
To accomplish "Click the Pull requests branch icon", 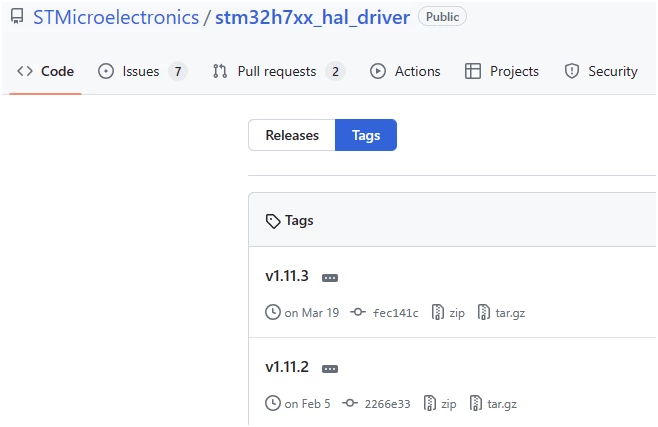I will point(220,71).
